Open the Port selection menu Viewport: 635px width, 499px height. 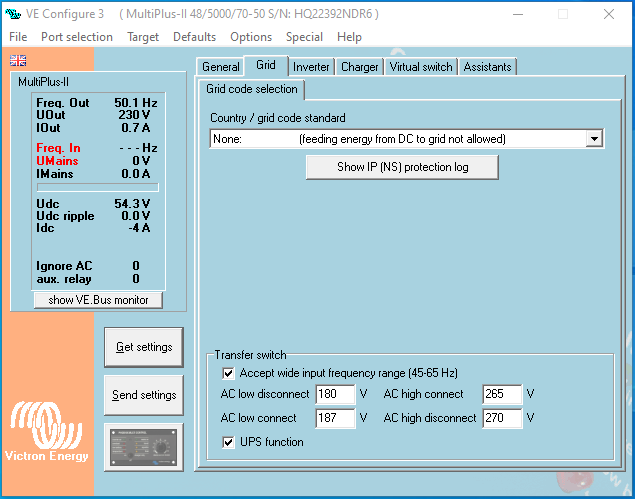pyautogui.click(x=77, y=37)
